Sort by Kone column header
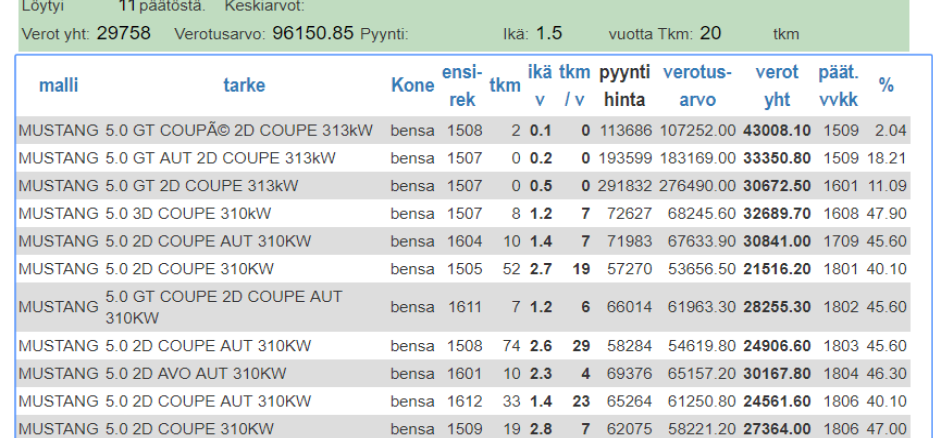 click(412, 86)
